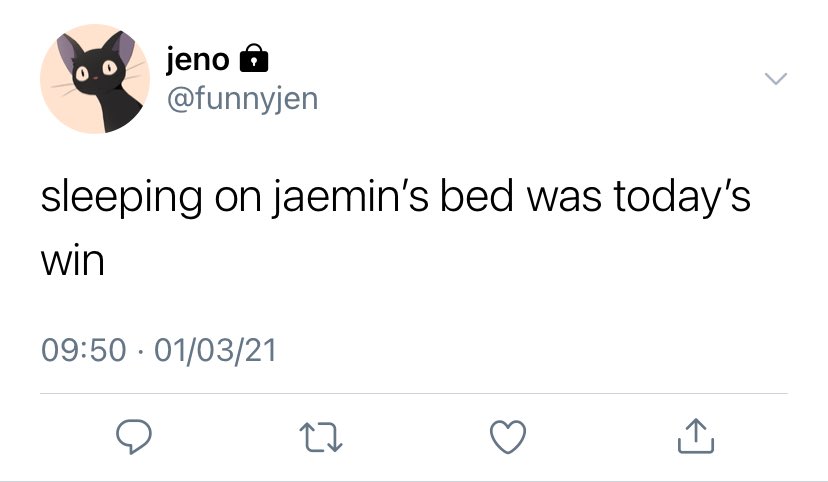Click the padlock protected-account icon beside jeno

point(254,58)
